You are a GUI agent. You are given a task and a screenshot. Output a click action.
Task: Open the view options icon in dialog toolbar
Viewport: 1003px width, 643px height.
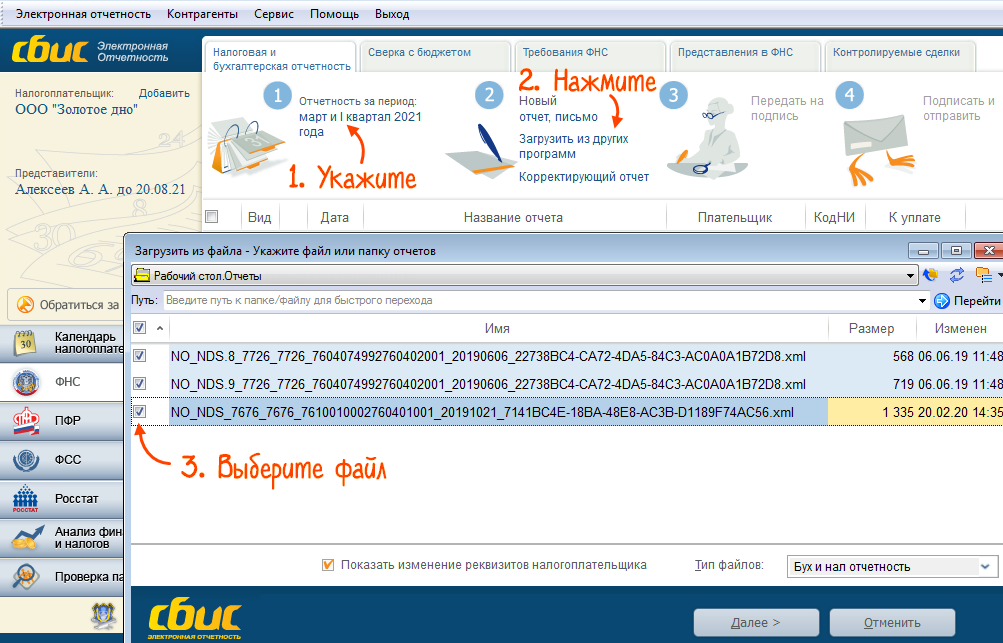coord(984,276)
